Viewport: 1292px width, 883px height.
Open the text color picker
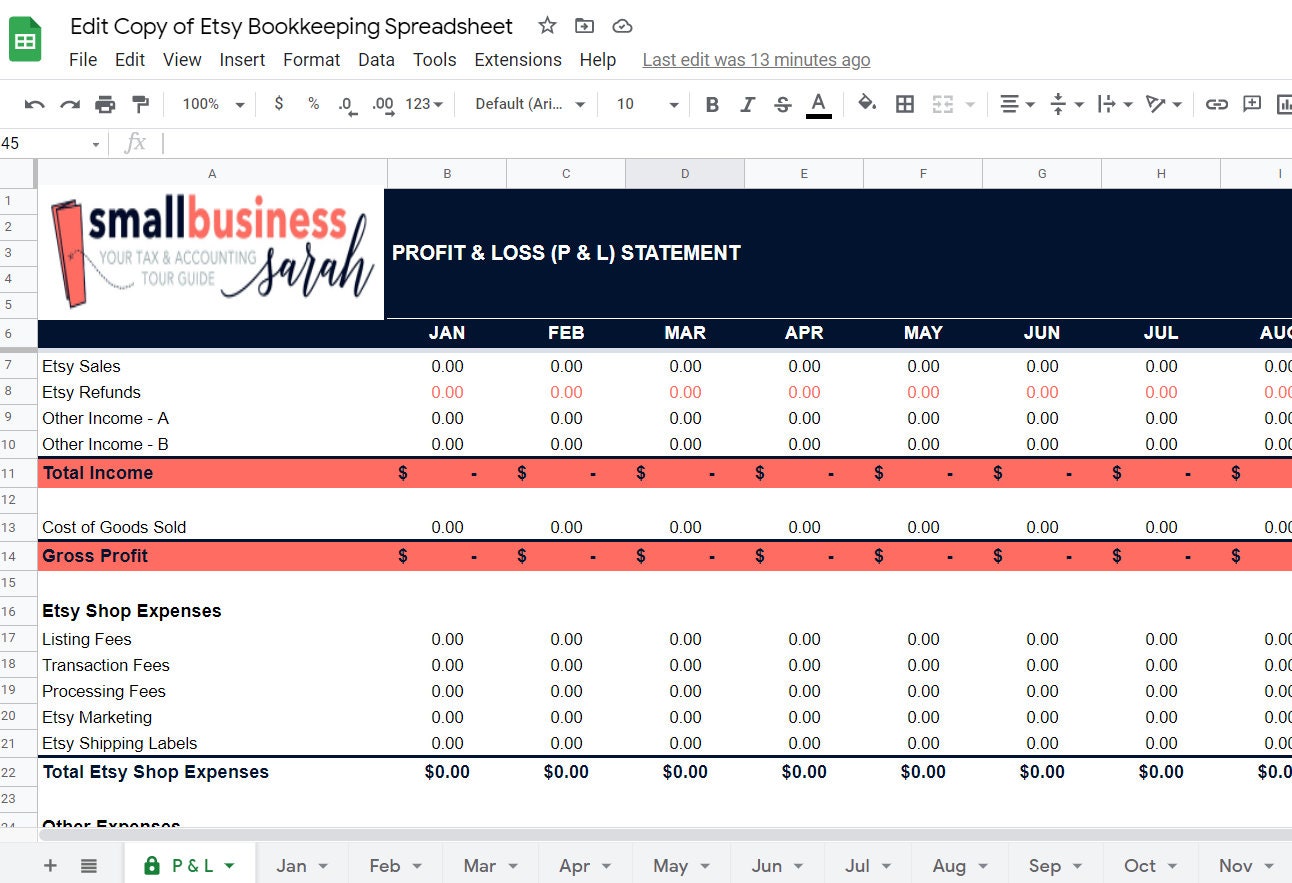[x=818, y=104]
